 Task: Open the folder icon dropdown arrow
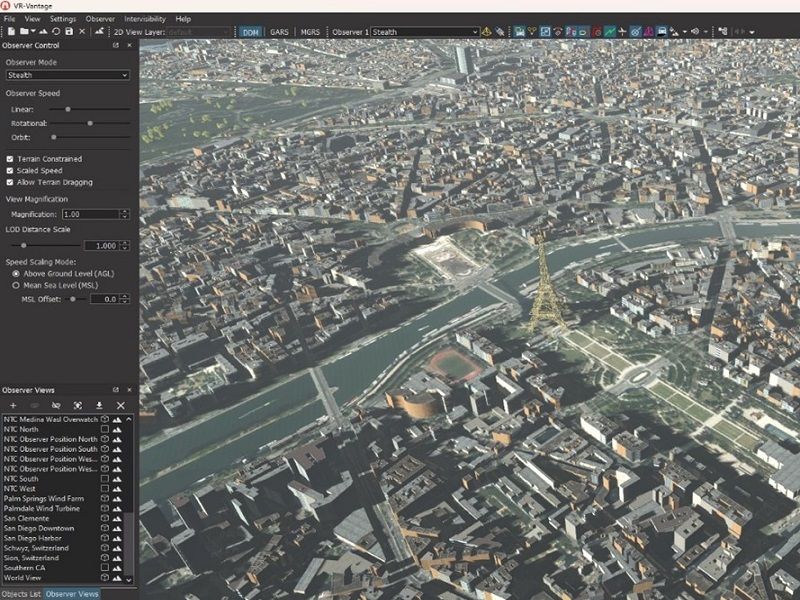(33, 32)
